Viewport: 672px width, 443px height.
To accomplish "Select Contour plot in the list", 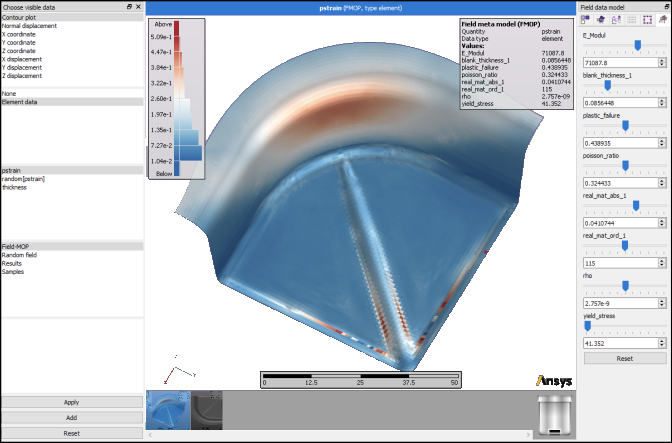I will pos(72,18).
